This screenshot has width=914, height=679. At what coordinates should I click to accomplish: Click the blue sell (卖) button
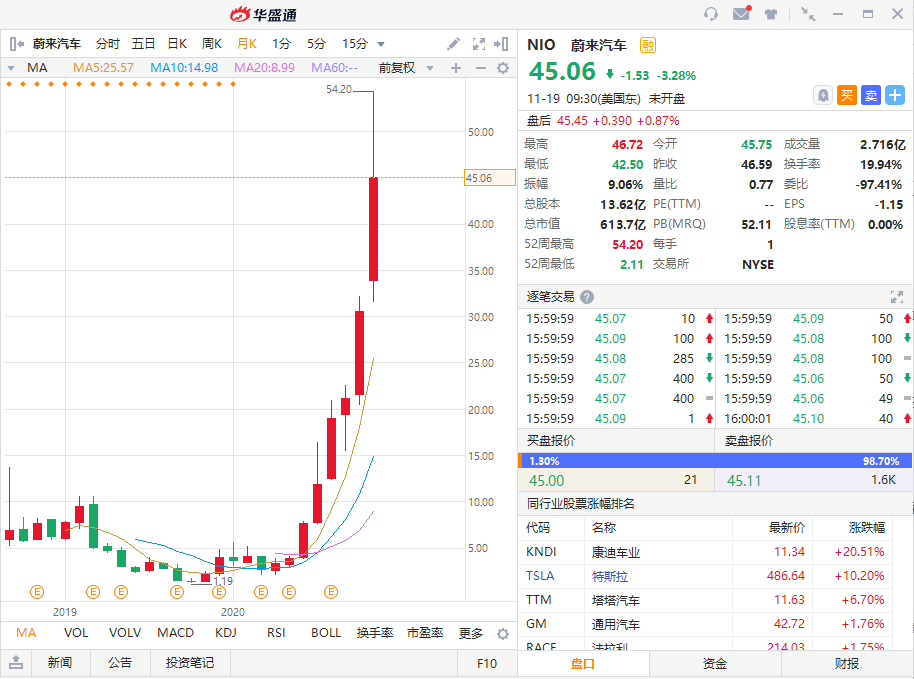pyautogui.click(x=871, y=95)
